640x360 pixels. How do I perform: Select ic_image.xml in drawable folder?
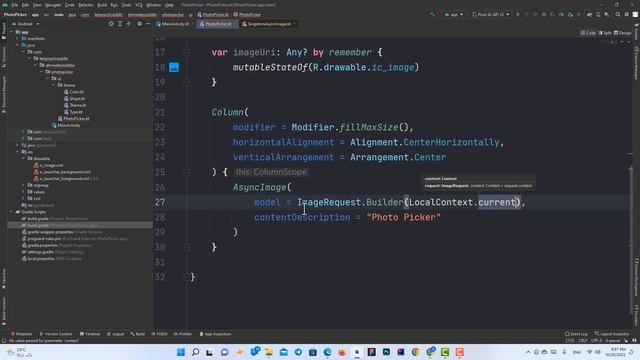(49, 165)
